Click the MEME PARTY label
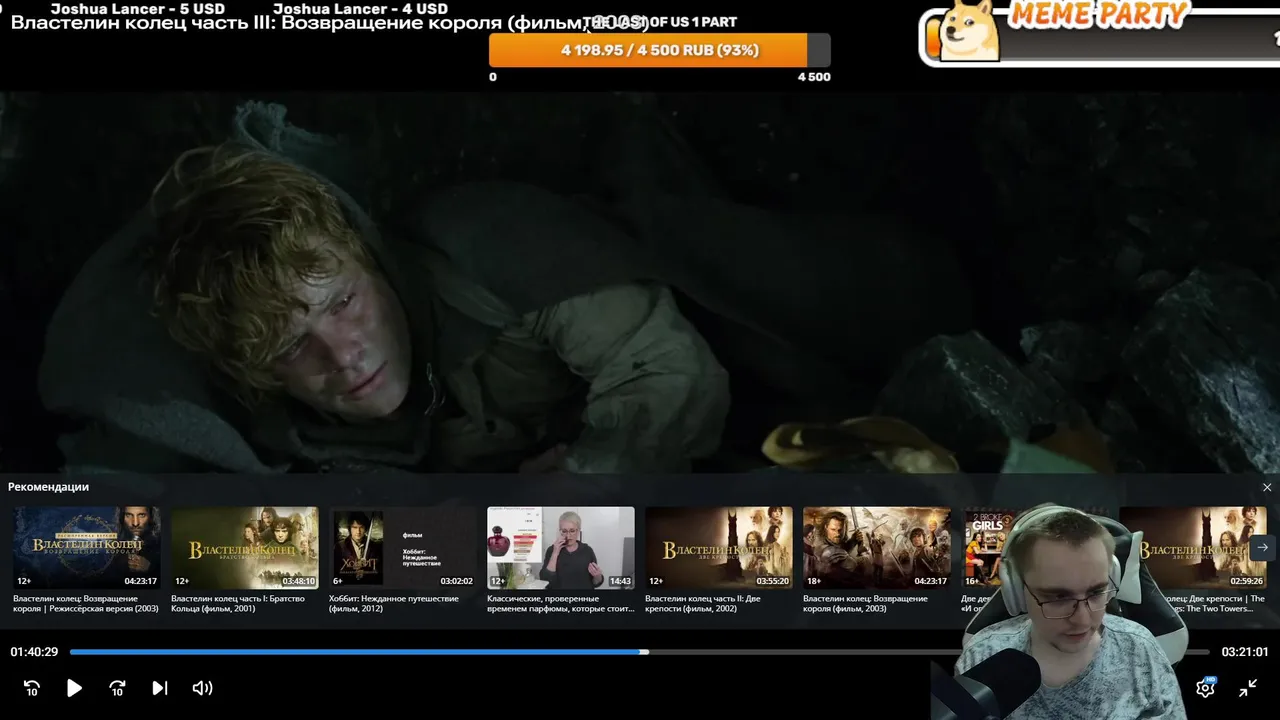 1098,14
